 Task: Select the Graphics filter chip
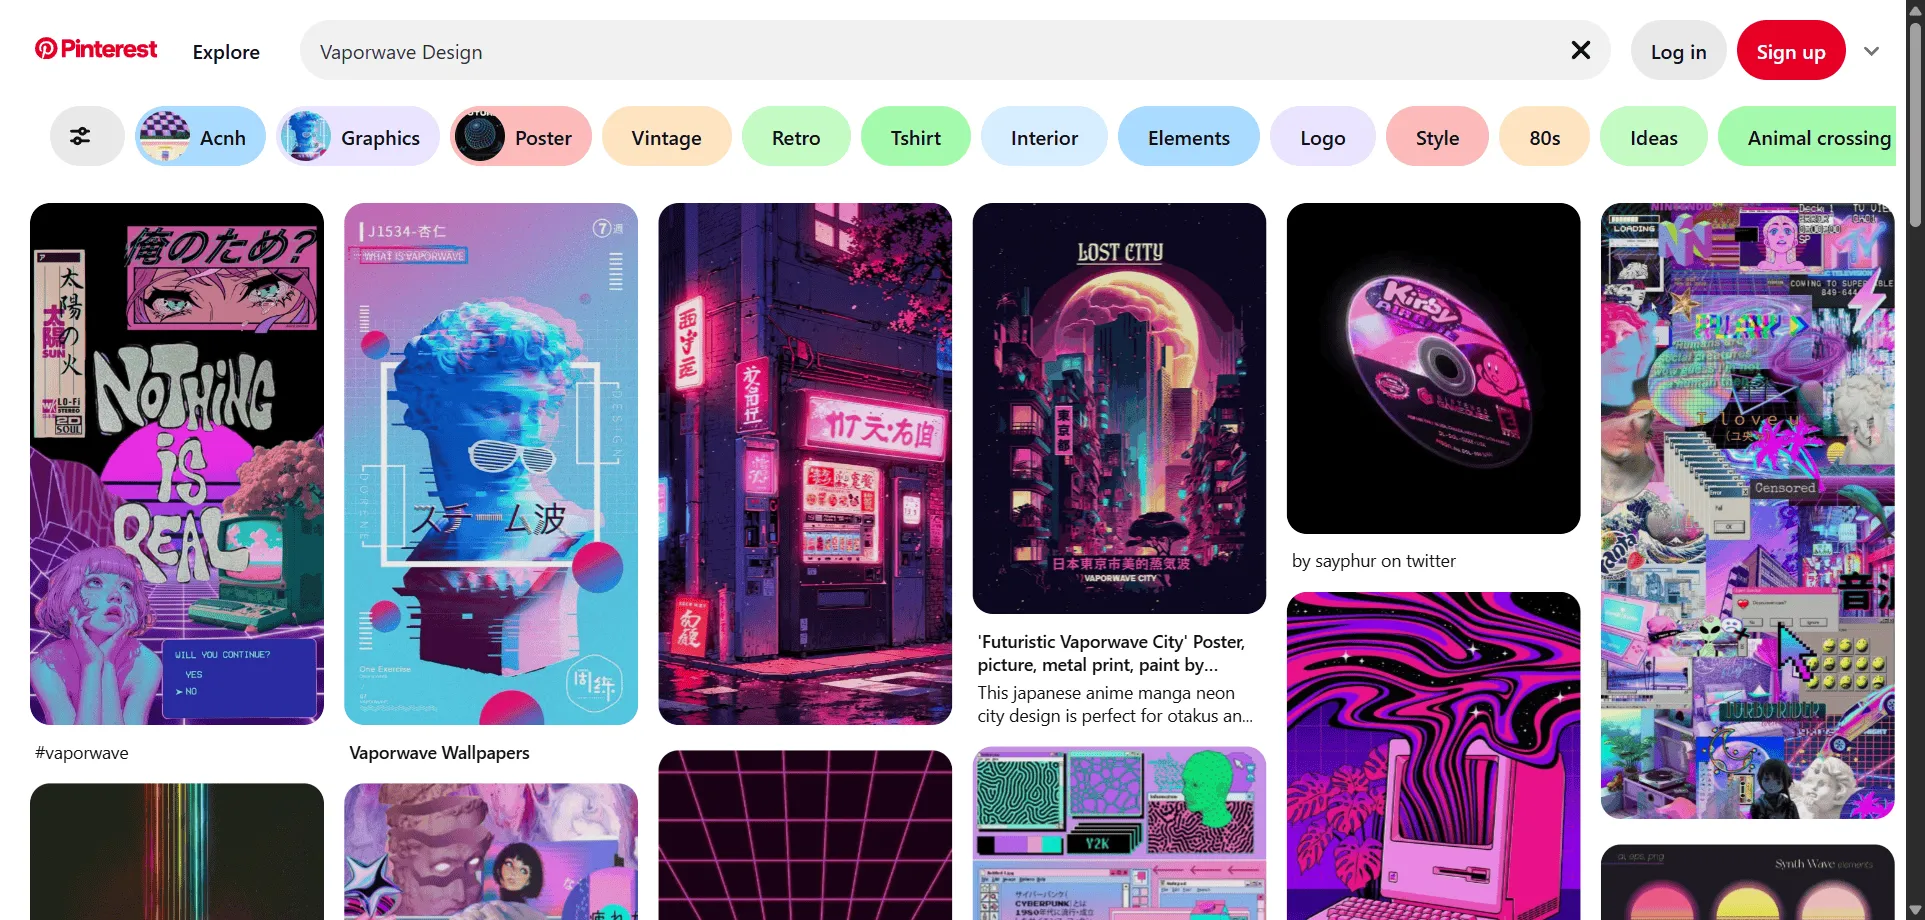(x=357, y=137)
